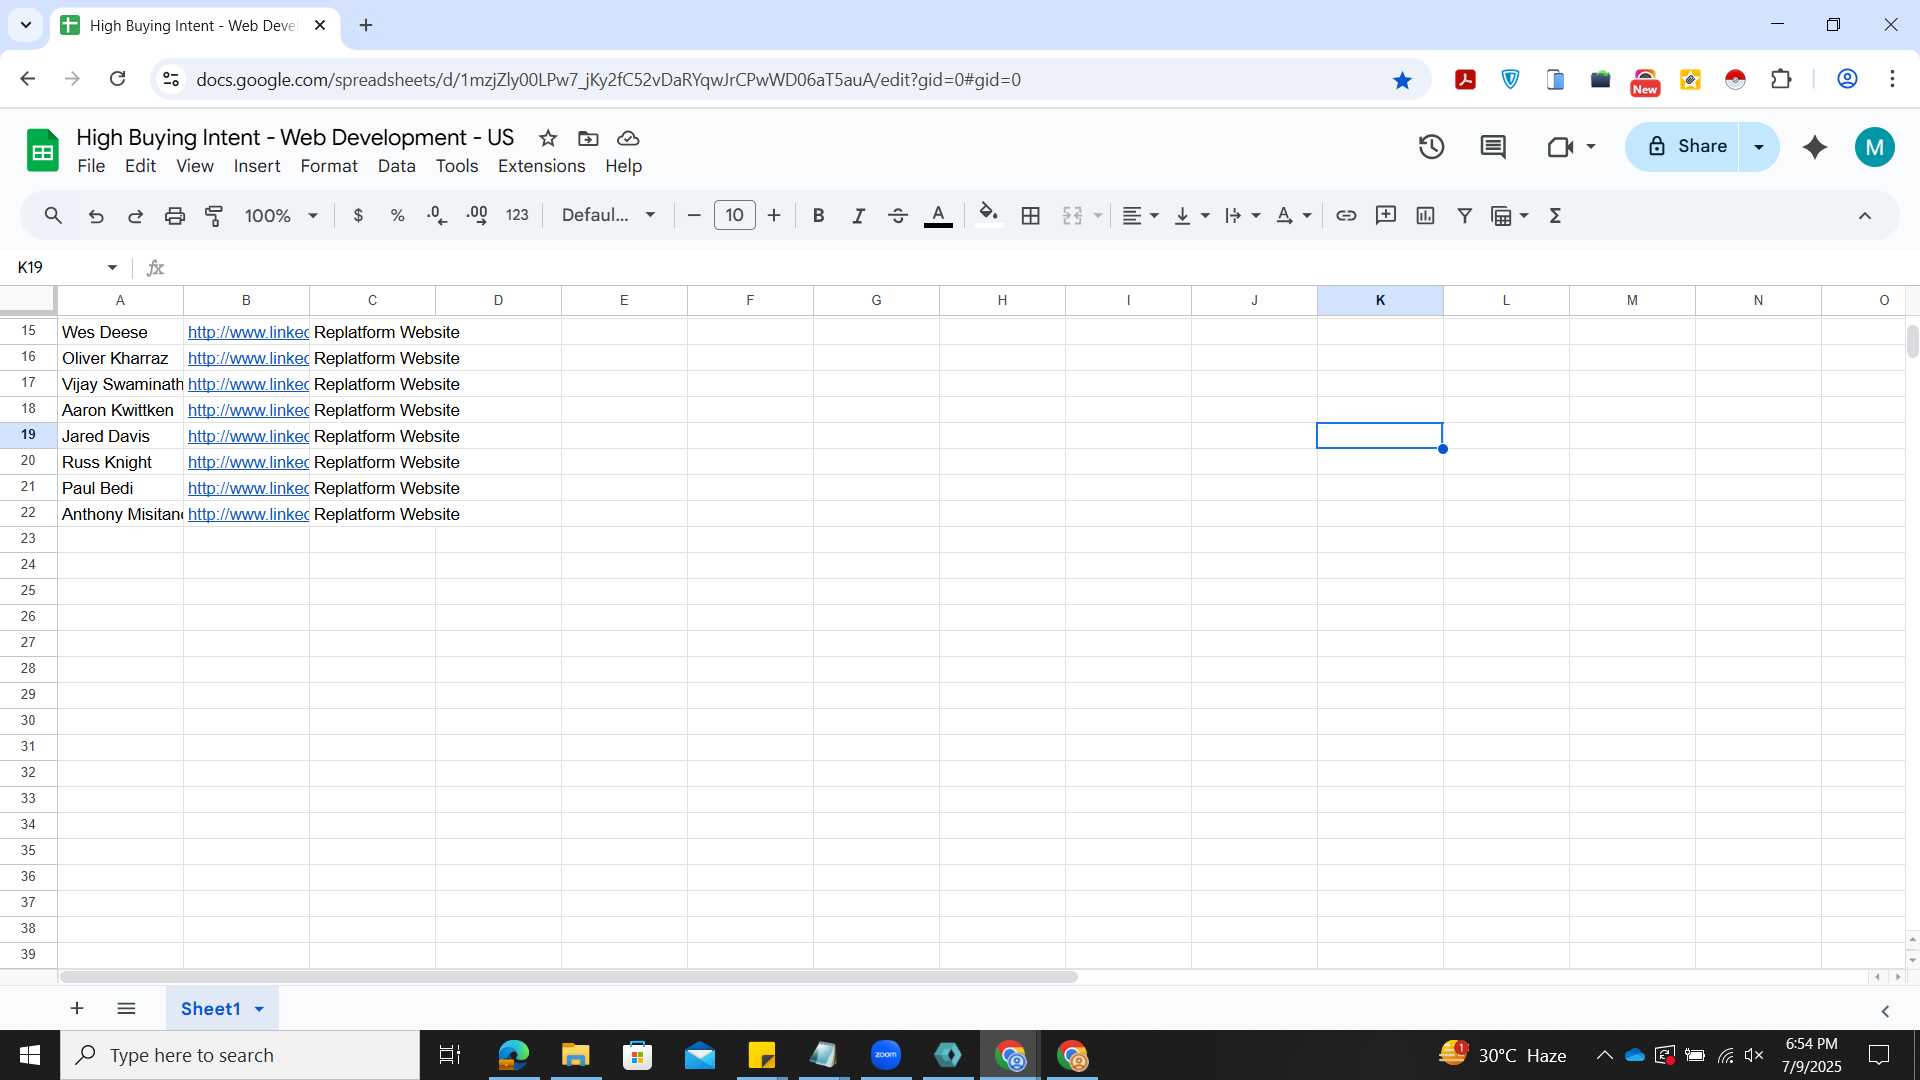Open Zoom from the taskbar
The image size is (1920, 1080).
coord(886,1055)
